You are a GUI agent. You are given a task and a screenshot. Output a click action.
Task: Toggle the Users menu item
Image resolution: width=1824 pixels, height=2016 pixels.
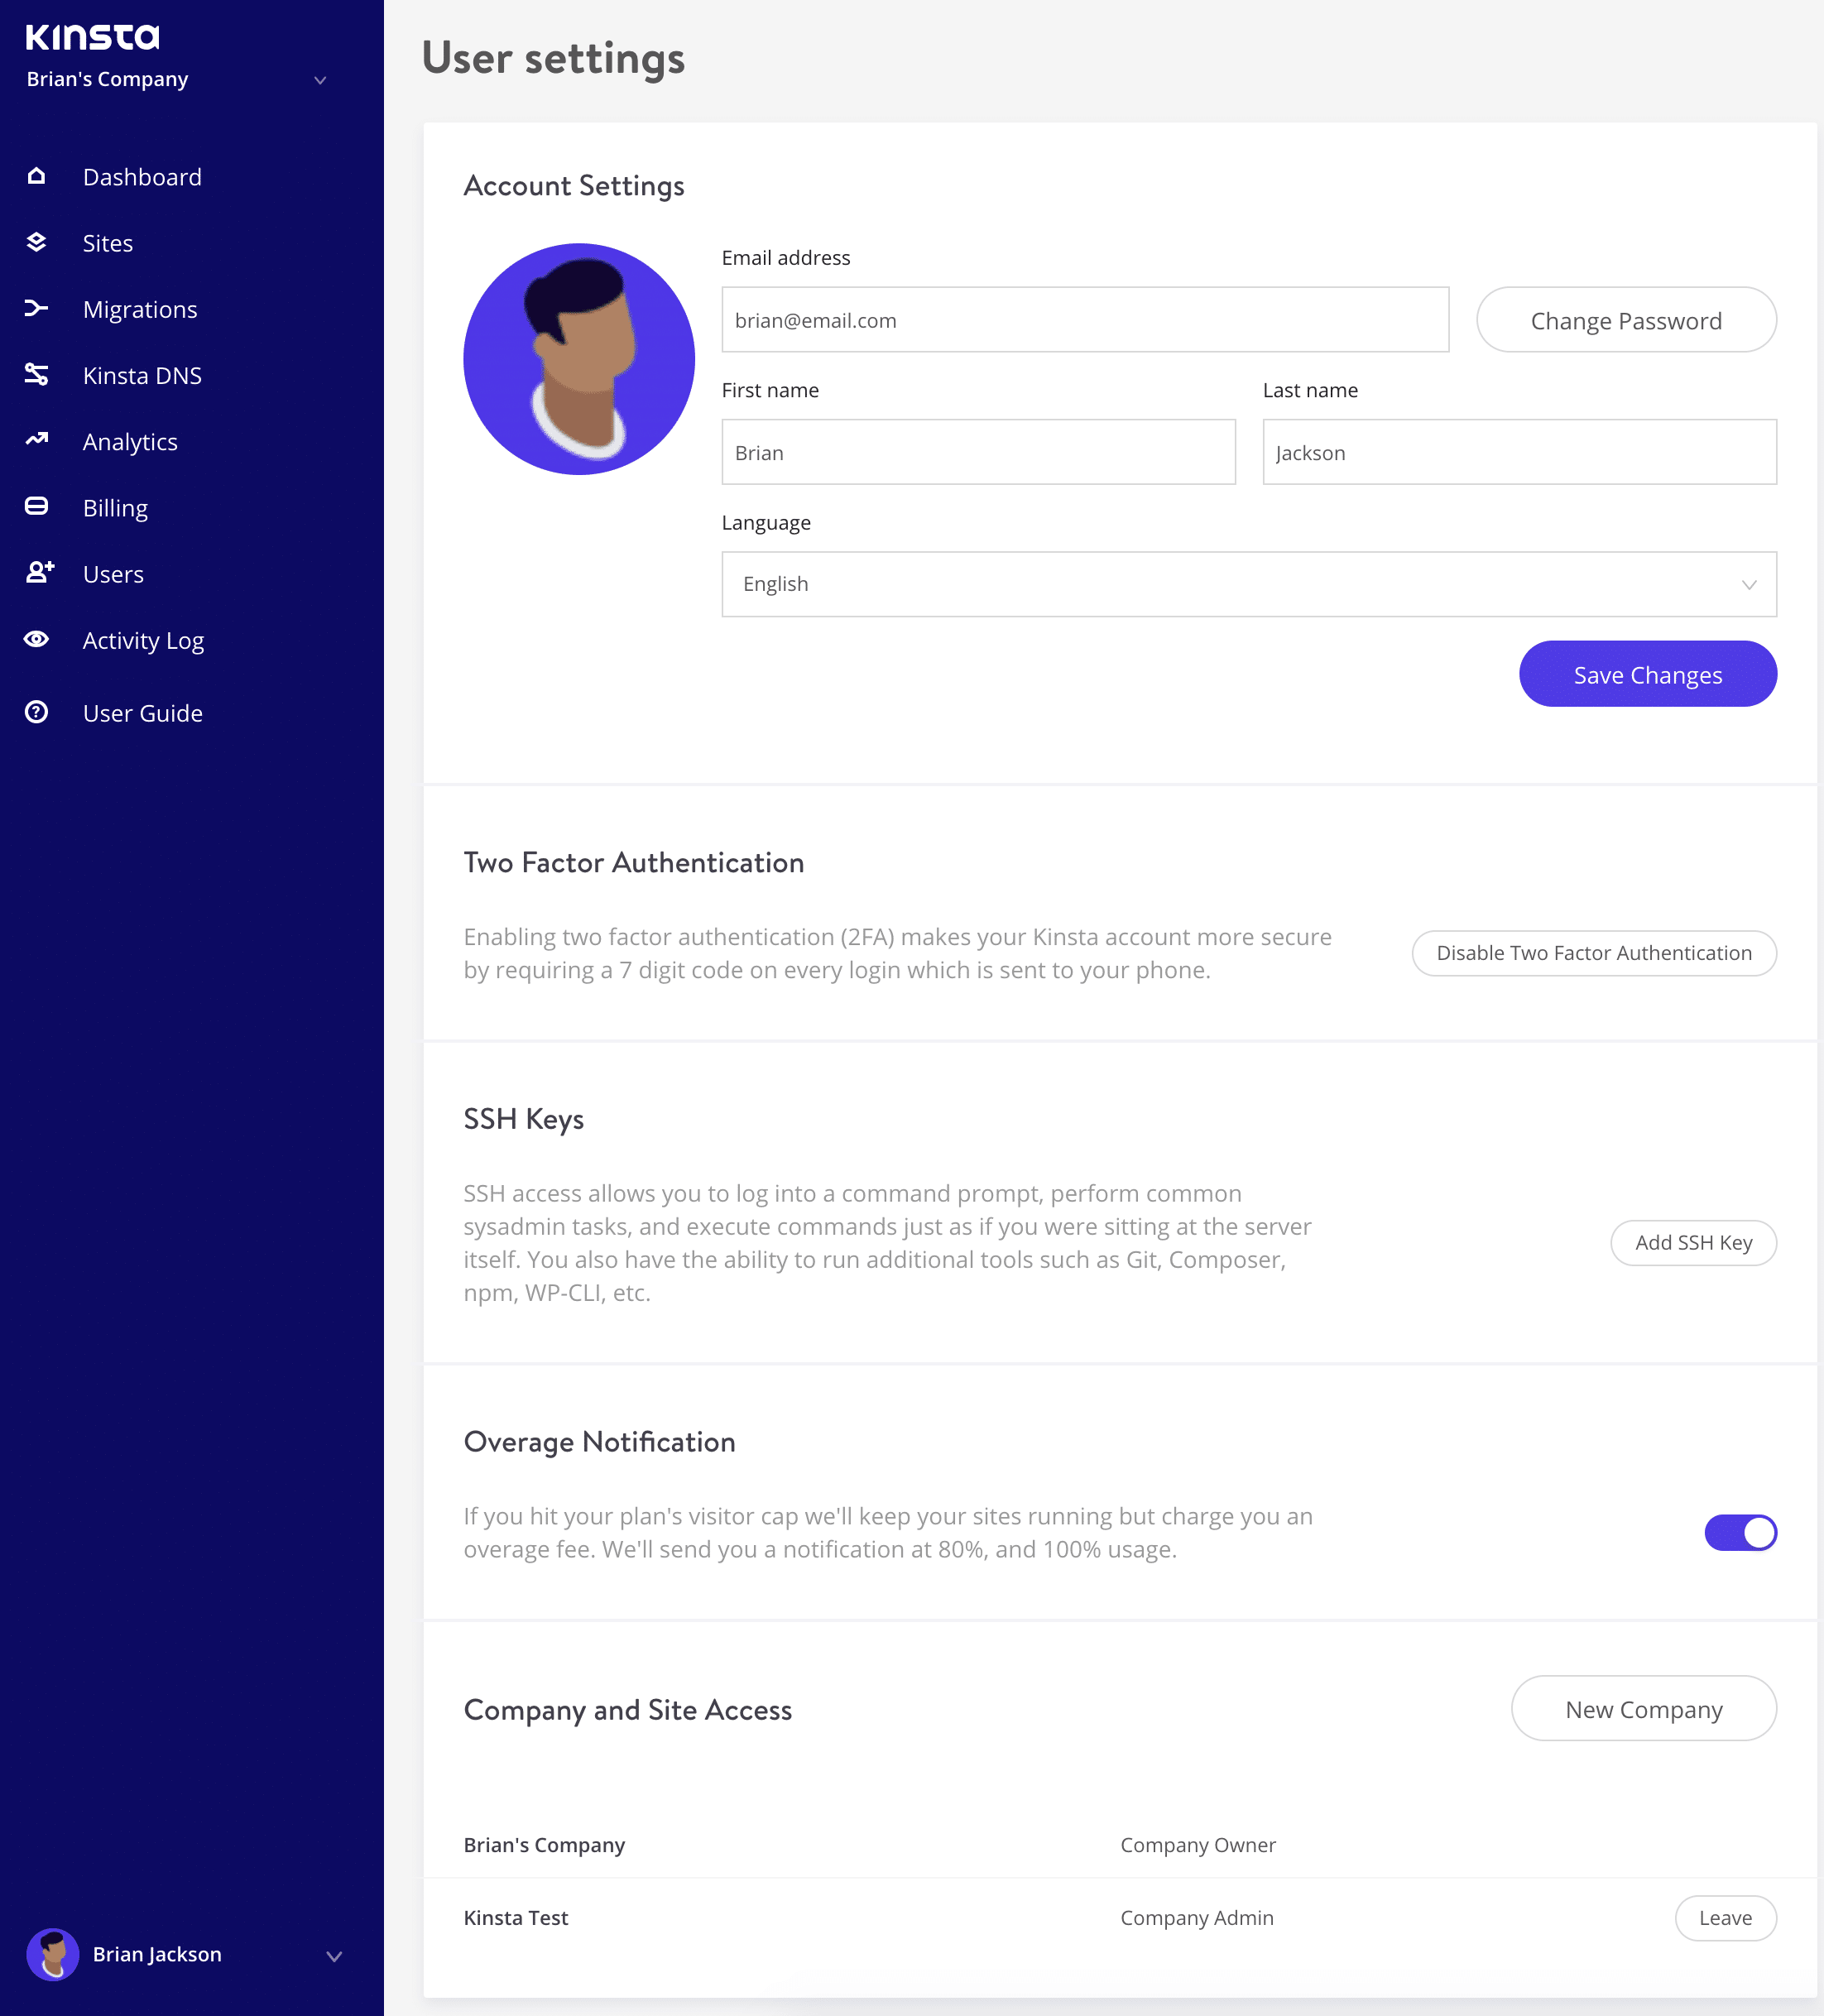[113, 573]
